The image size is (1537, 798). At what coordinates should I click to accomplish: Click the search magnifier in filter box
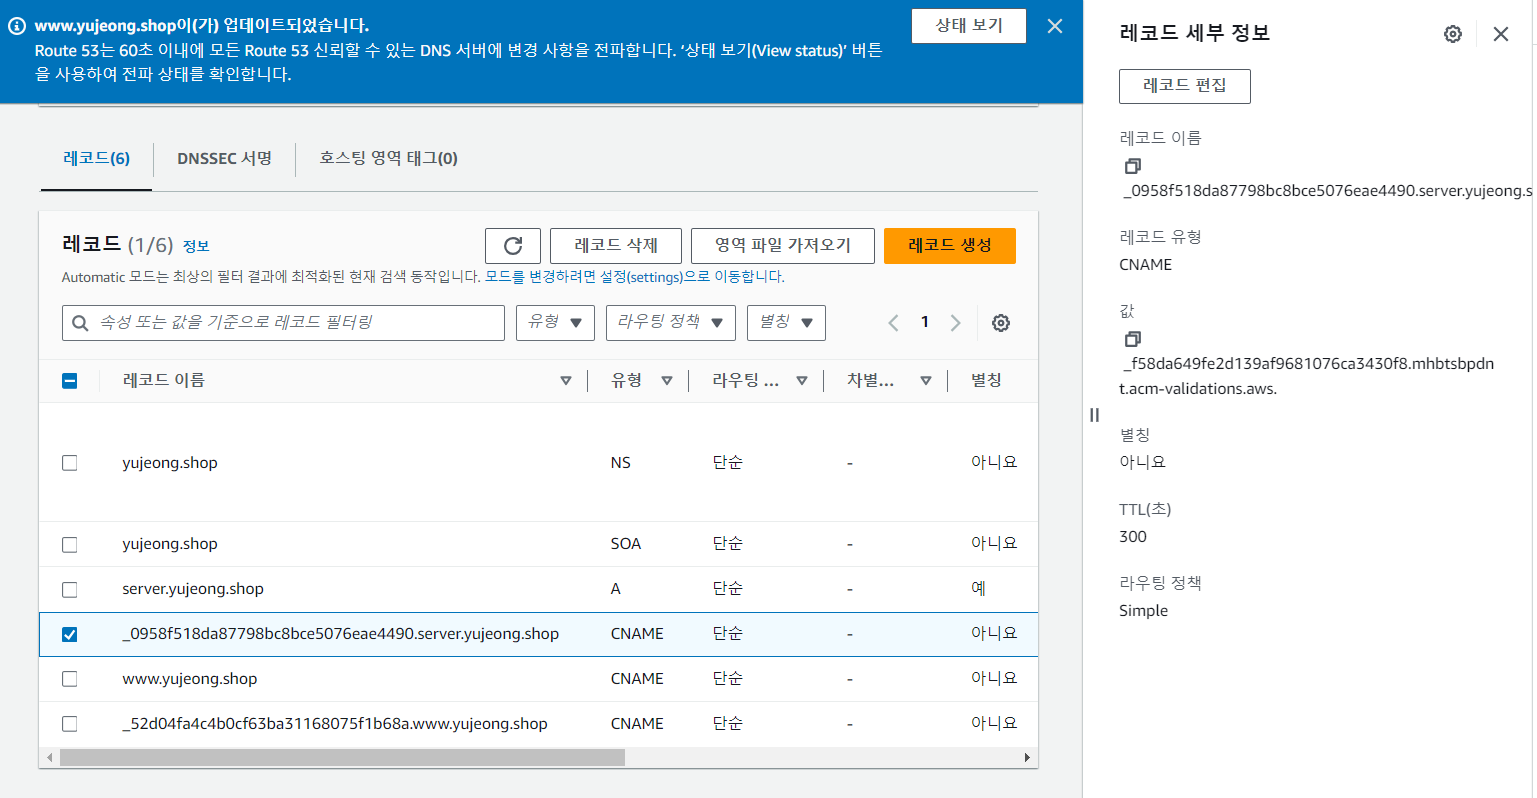pos(80,323)
